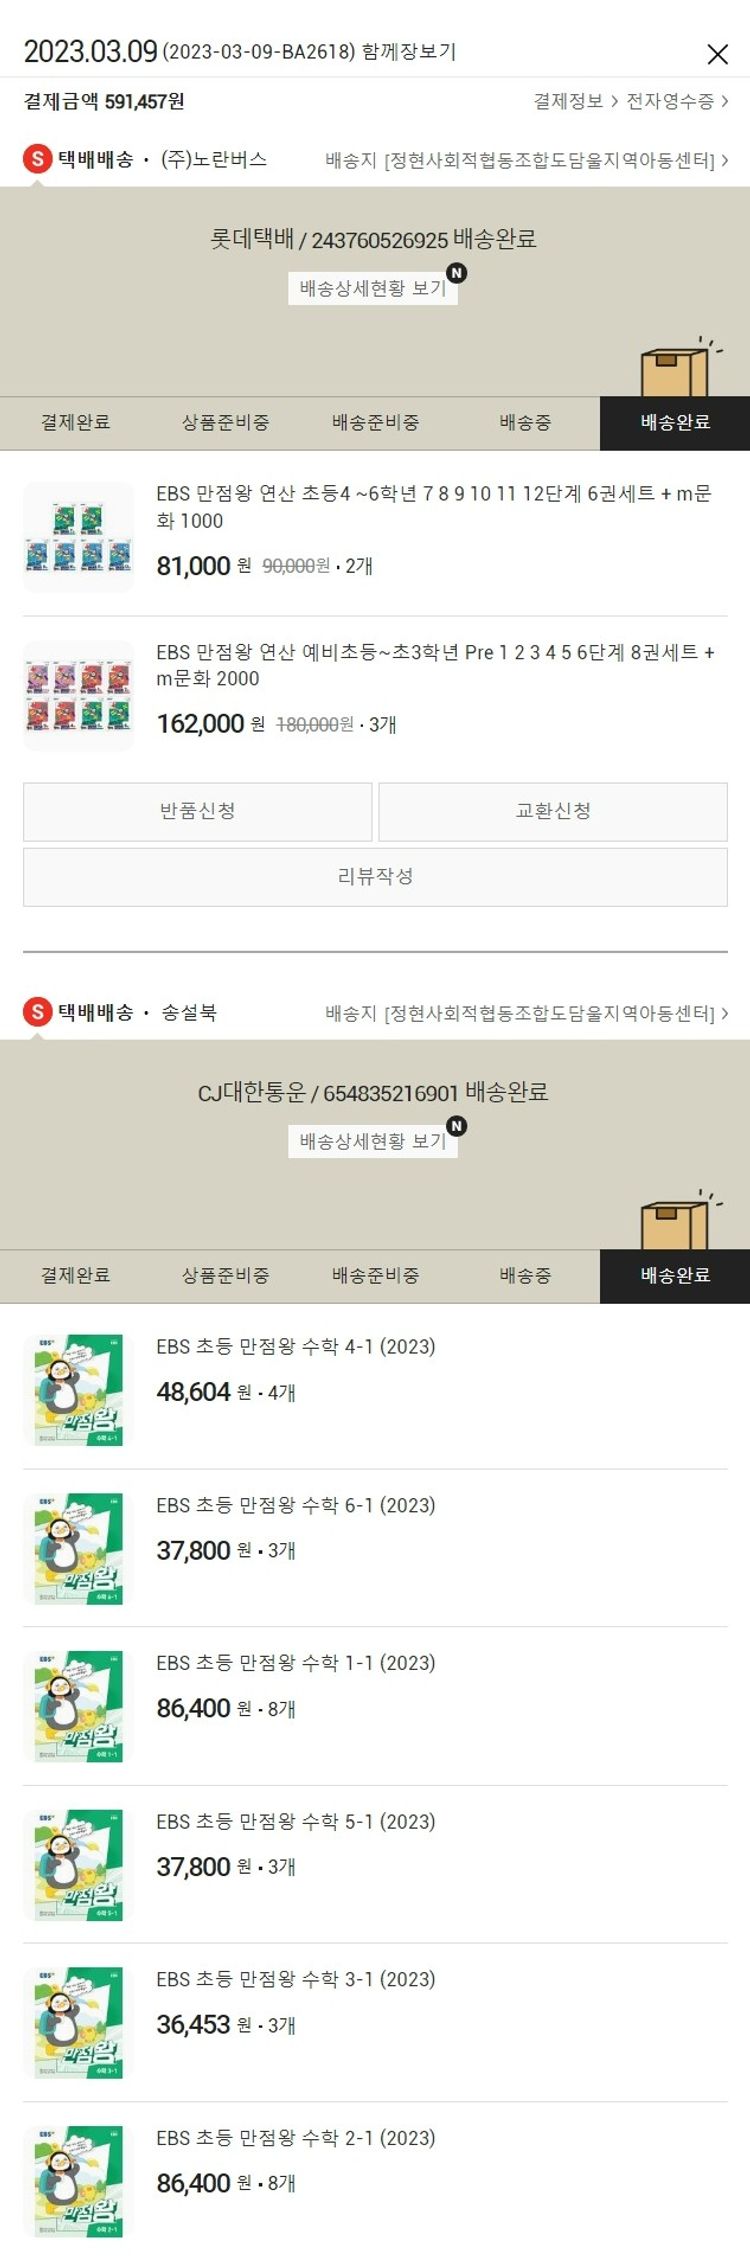This screenshot has width=750, height=2264.
Task: Expand the 배송지 address for the 노란버스 shipment
Action: (527, 160)
